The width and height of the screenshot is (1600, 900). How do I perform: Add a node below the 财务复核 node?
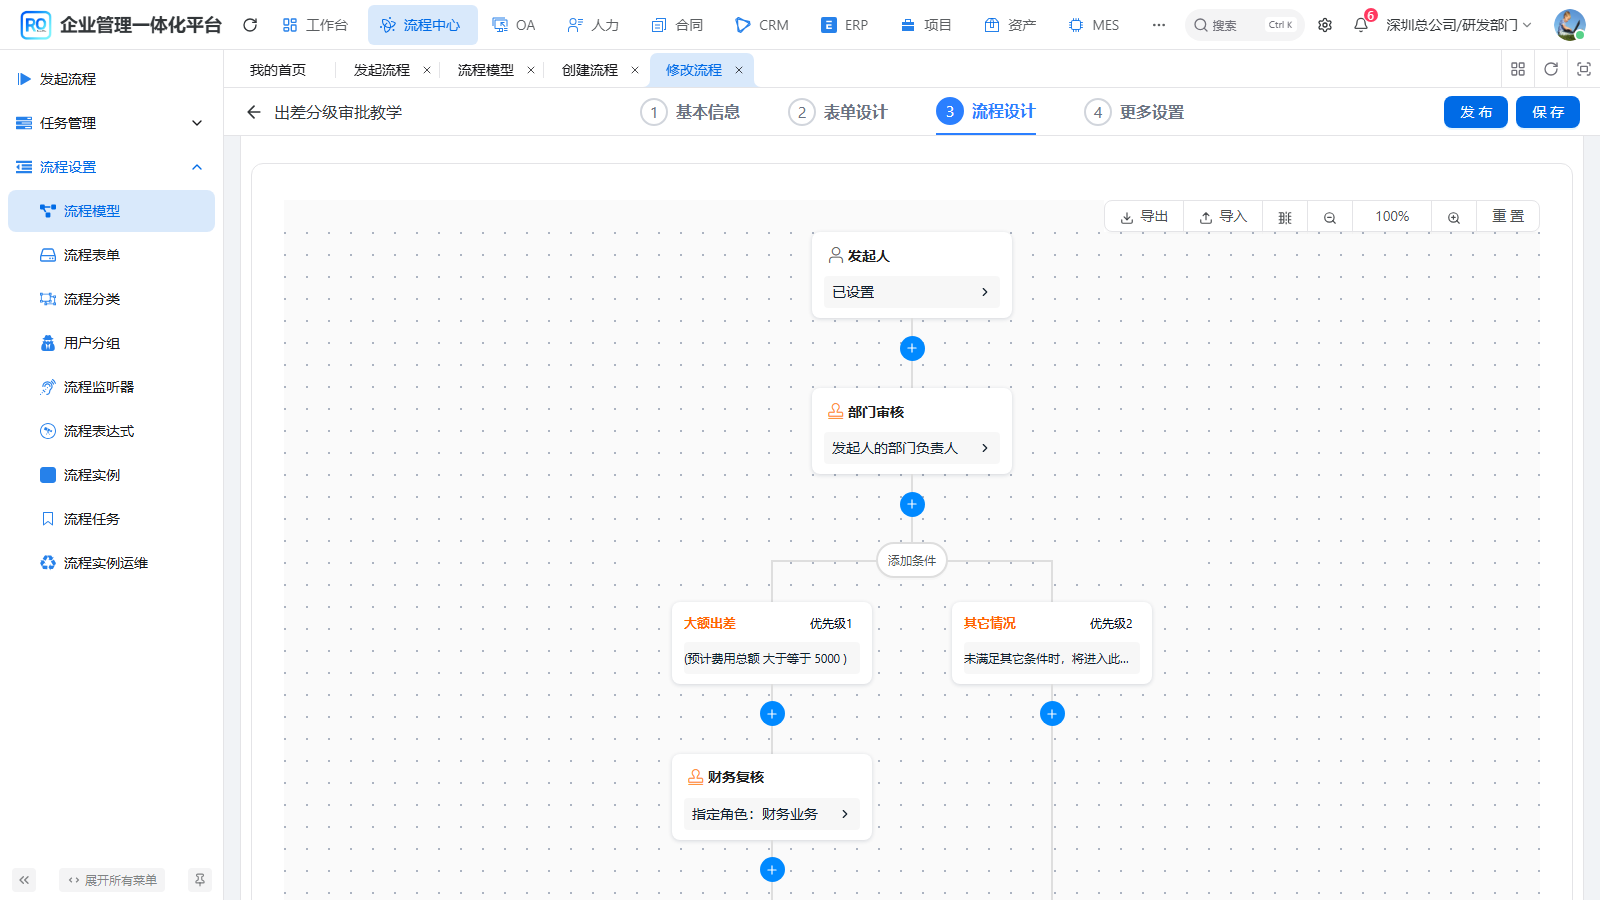coord(772,869)
